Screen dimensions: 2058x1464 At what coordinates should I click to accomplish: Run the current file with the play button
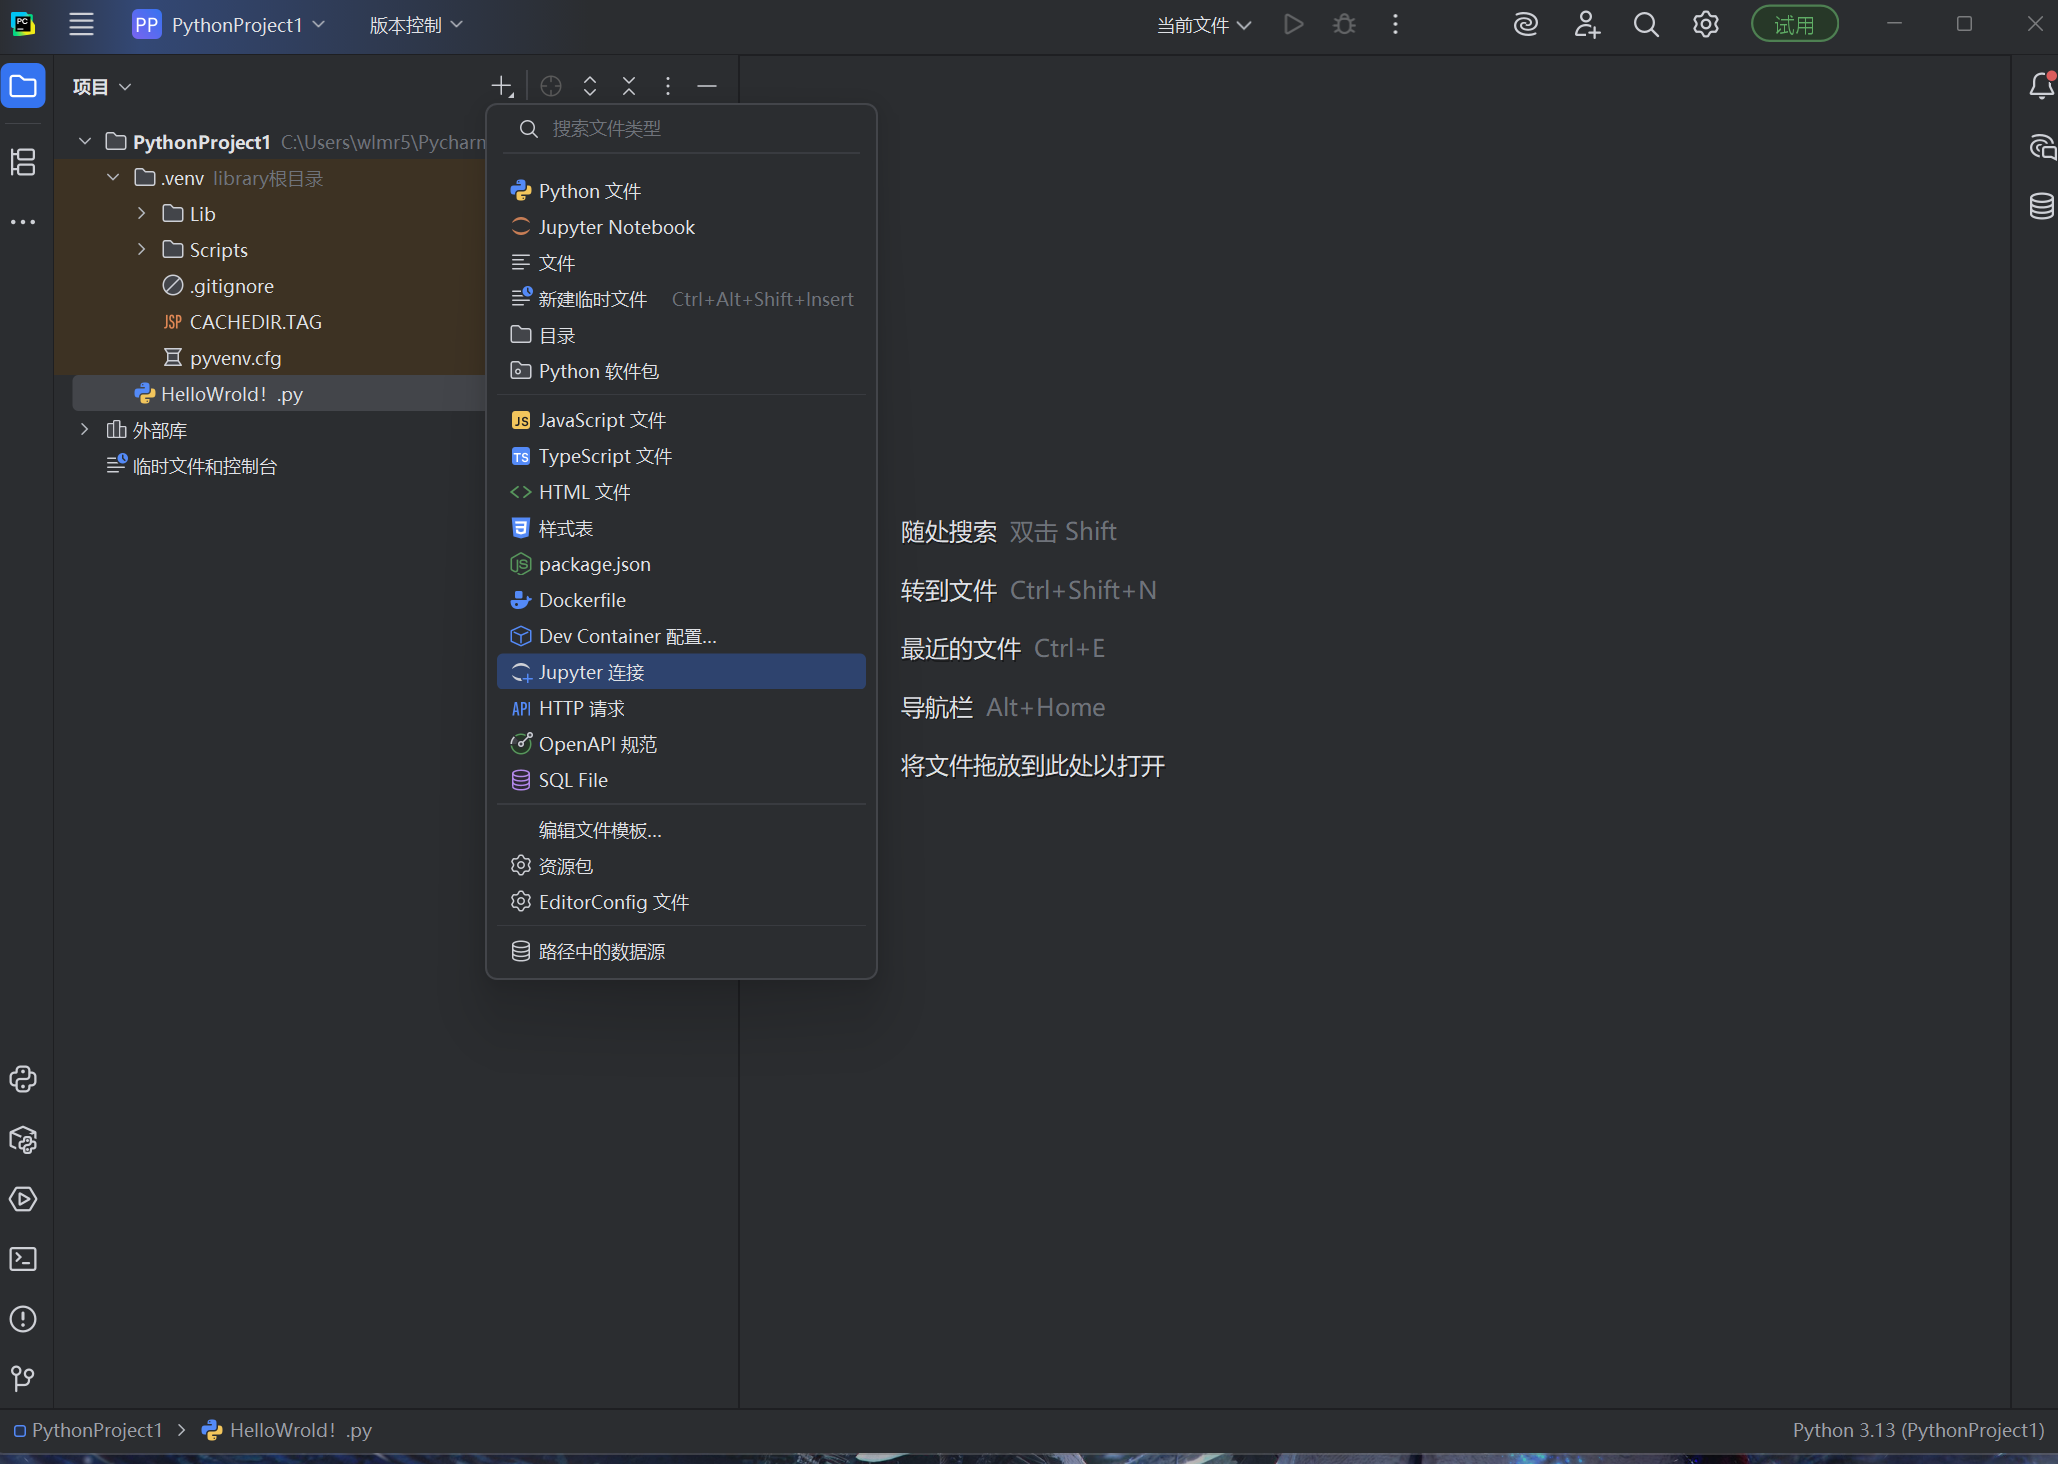tap(1293, 24)
